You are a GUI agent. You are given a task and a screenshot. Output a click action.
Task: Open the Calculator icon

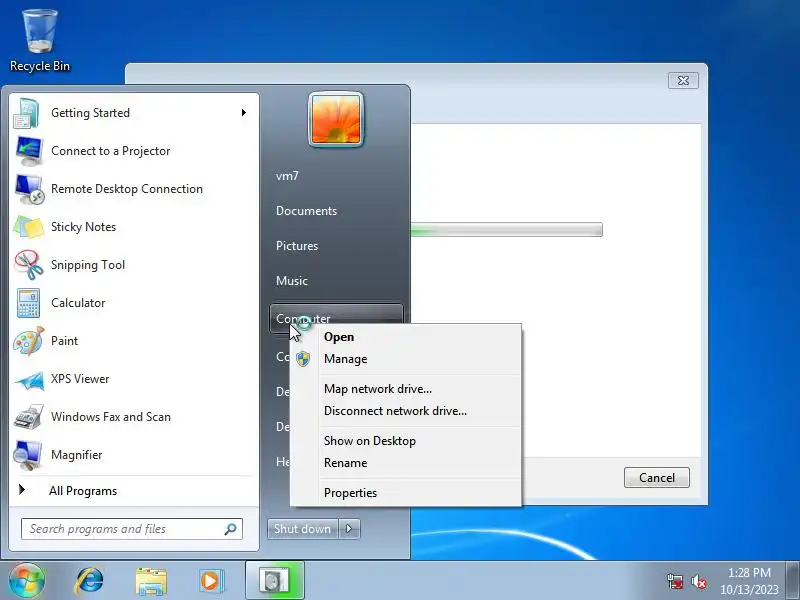coord(29,303)
